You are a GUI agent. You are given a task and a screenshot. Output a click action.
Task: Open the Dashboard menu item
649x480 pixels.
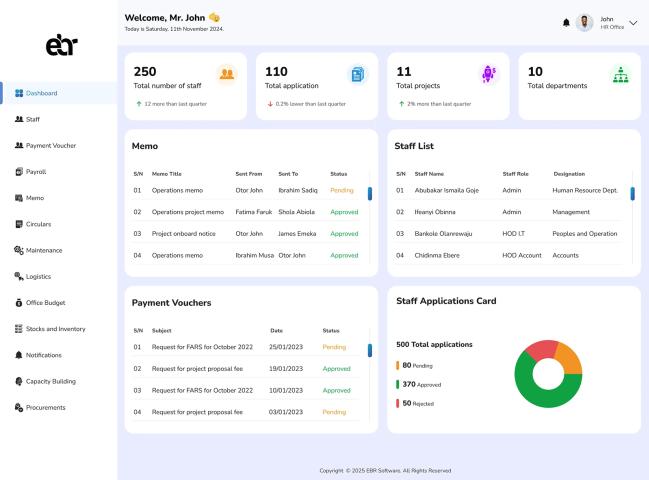coord(41,93)
